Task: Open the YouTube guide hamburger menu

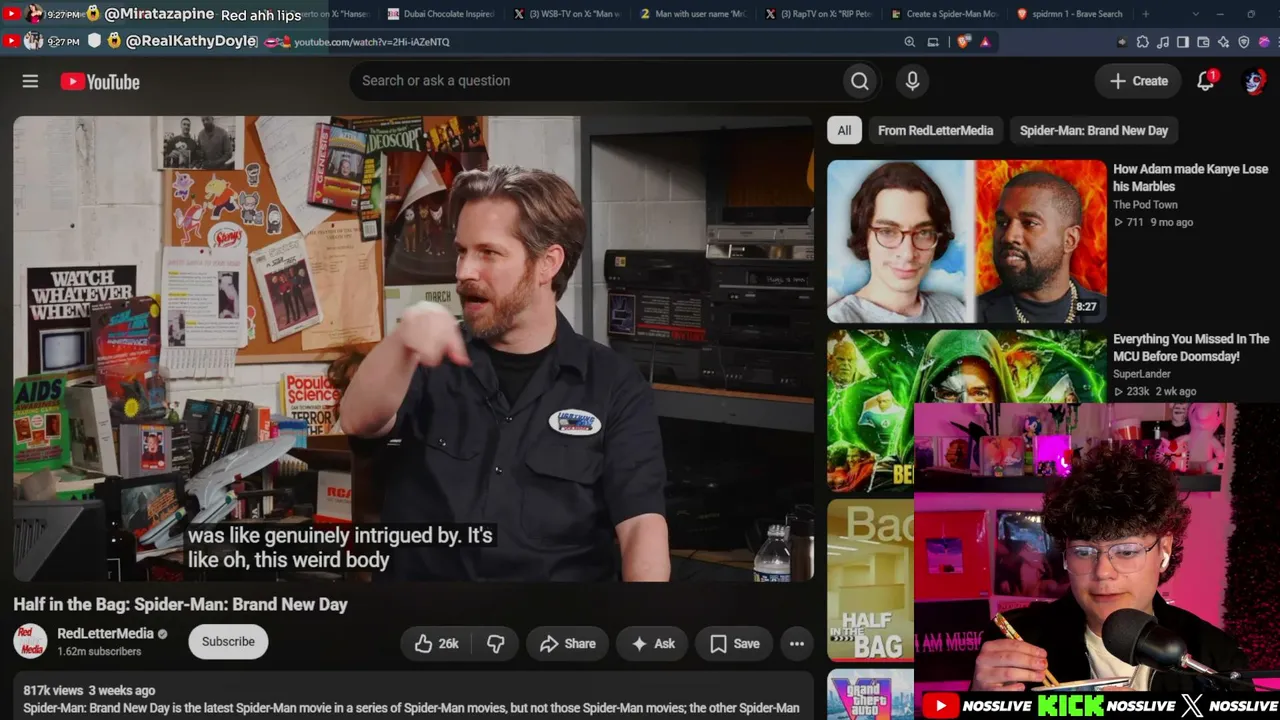Action: click(30, 81)
